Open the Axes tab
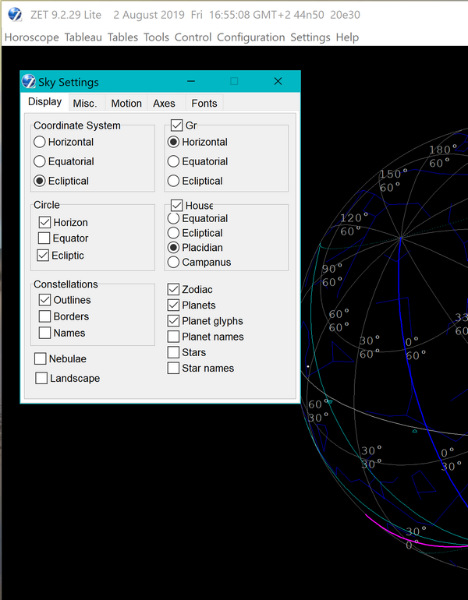 pos(164,103)
